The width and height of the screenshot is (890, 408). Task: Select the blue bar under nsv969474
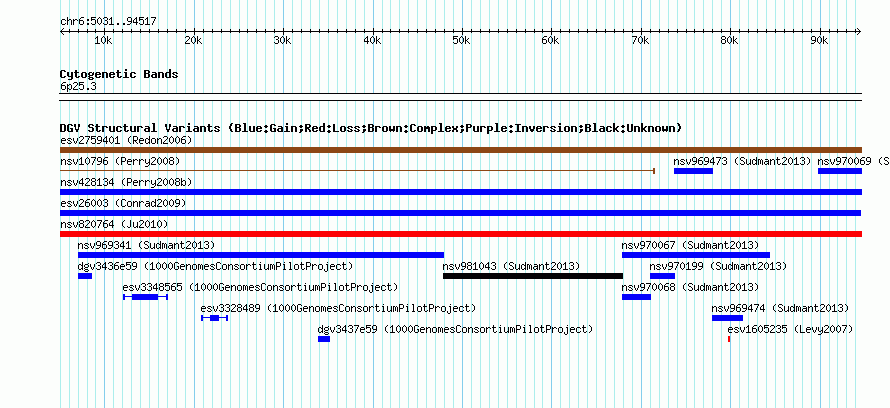[728, 318]
